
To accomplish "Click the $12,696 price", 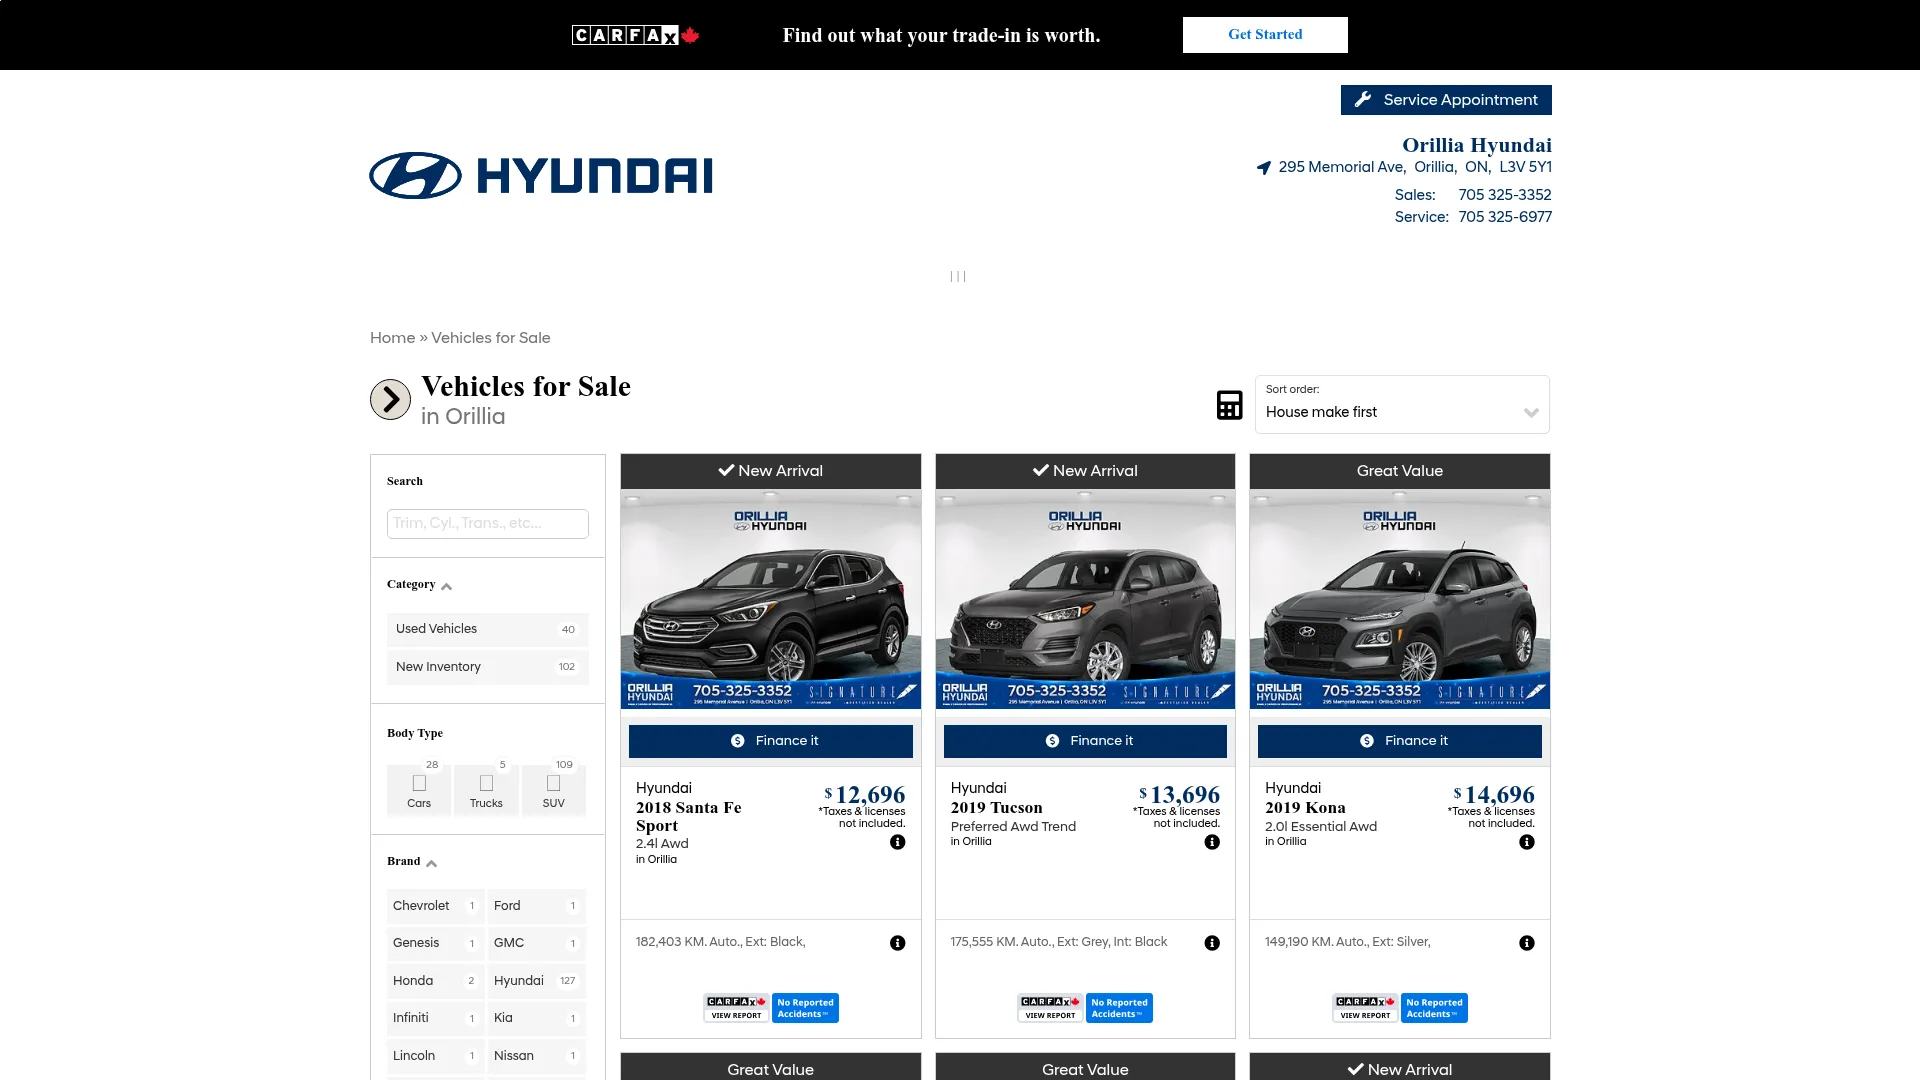I will tap(865, 795).
